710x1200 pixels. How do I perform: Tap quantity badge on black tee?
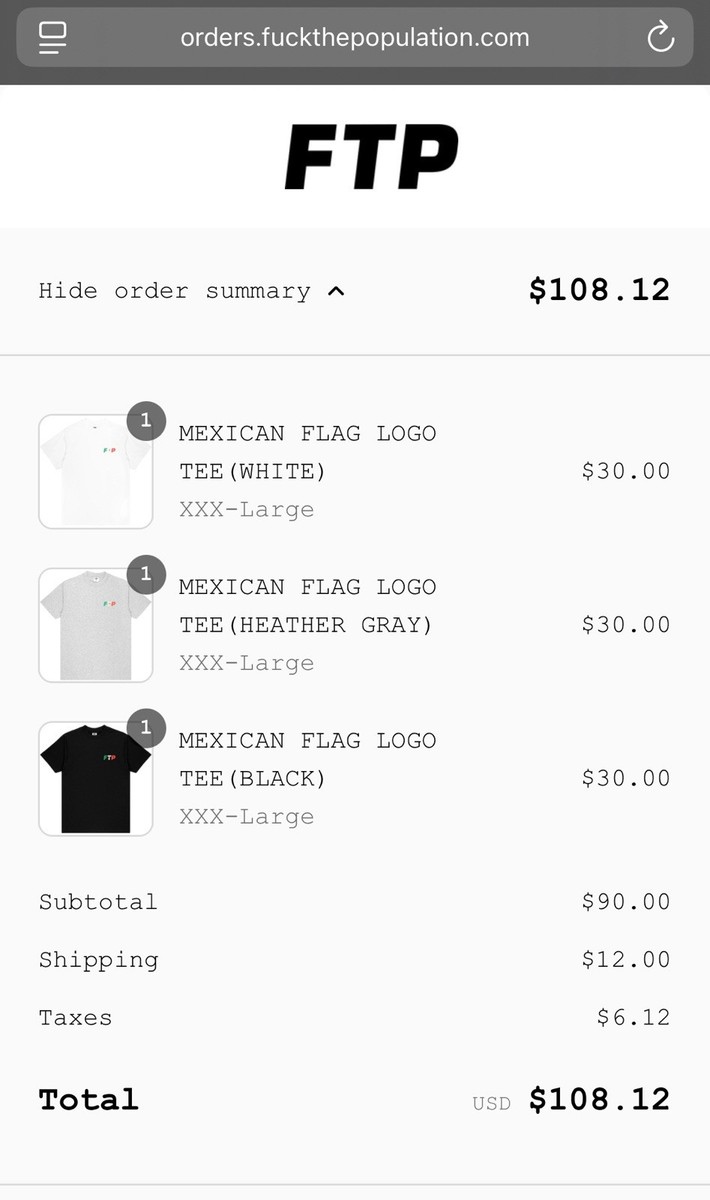[146, 727]
